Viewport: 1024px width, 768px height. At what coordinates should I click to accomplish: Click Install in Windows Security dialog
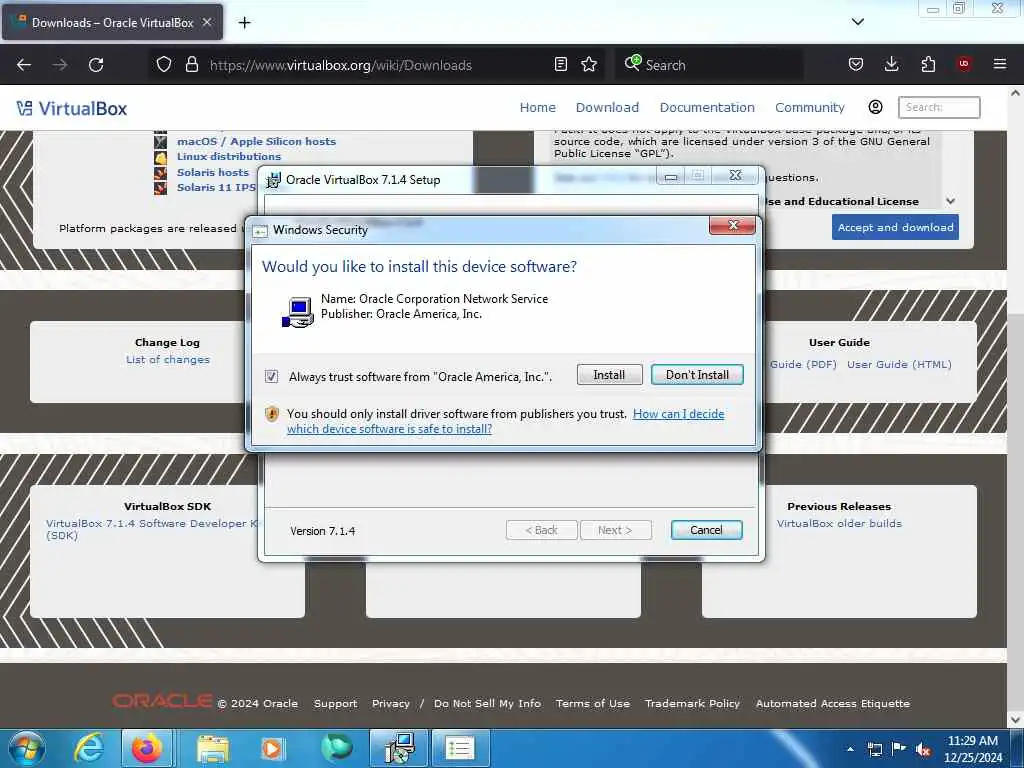pyautogui.click(x=609, y=375)
